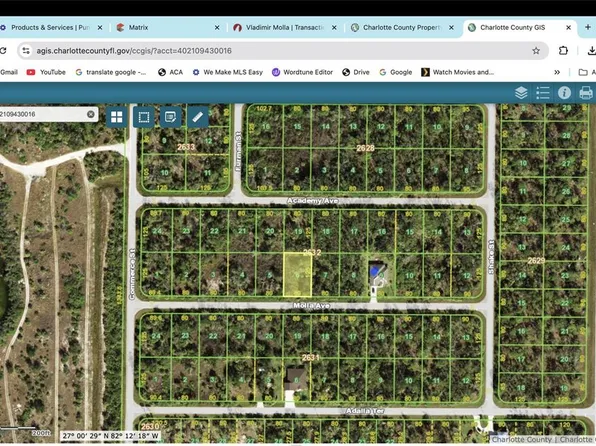Click the information icon in header
This screenshot has height=446, width=596.
(564, 93)
